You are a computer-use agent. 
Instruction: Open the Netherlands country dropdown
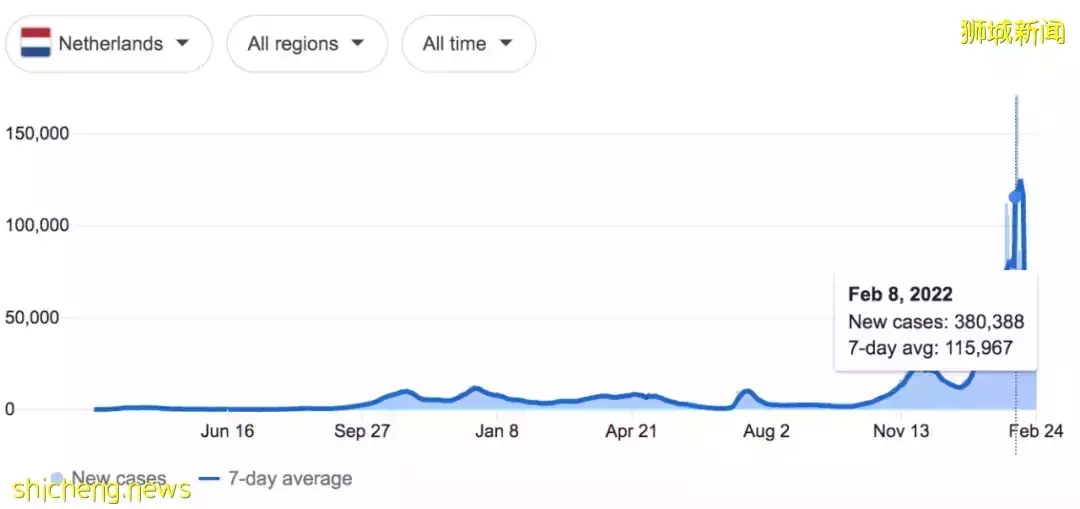[109, 44]
